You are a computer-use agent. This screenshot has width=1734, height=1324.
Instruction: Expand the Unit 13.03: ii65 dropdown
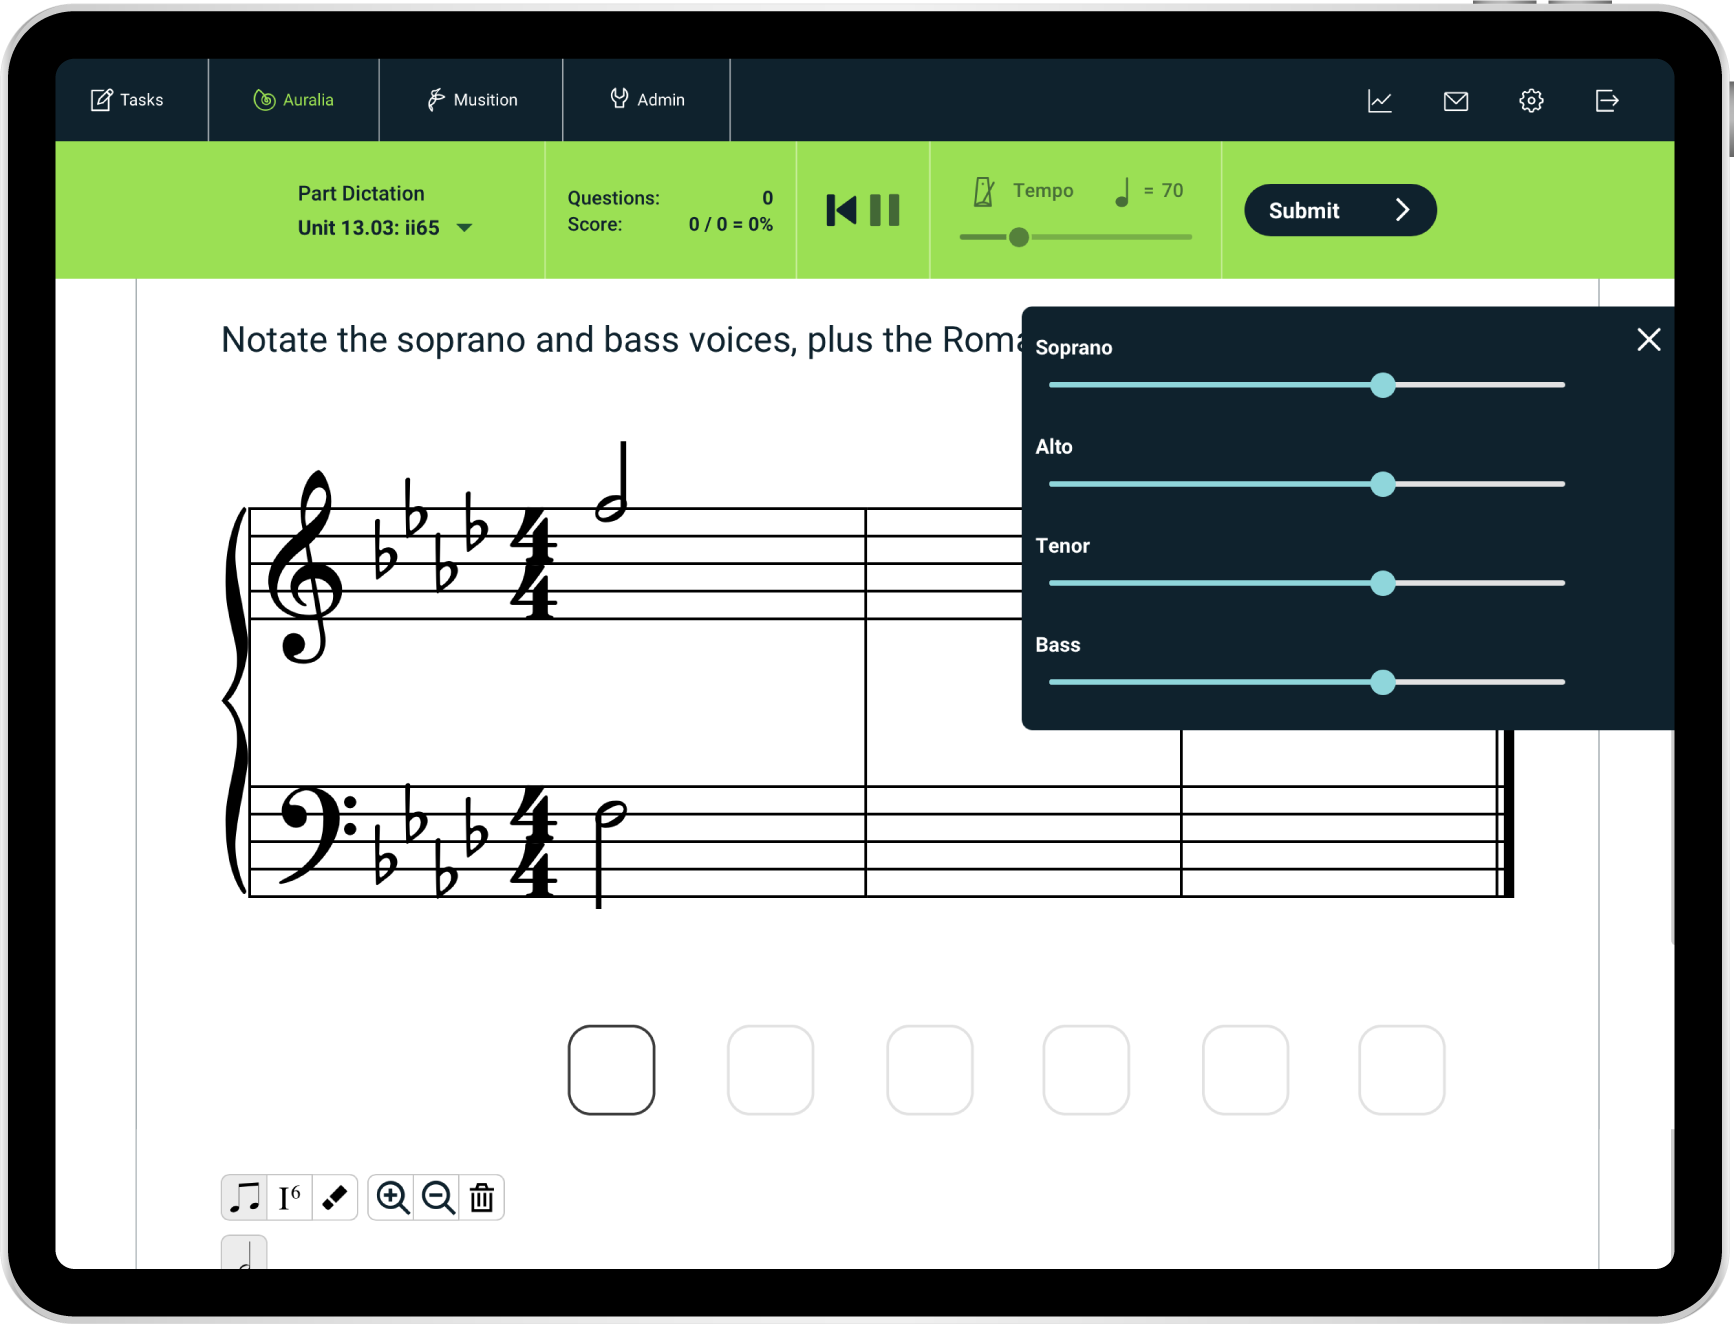[464, 228]
